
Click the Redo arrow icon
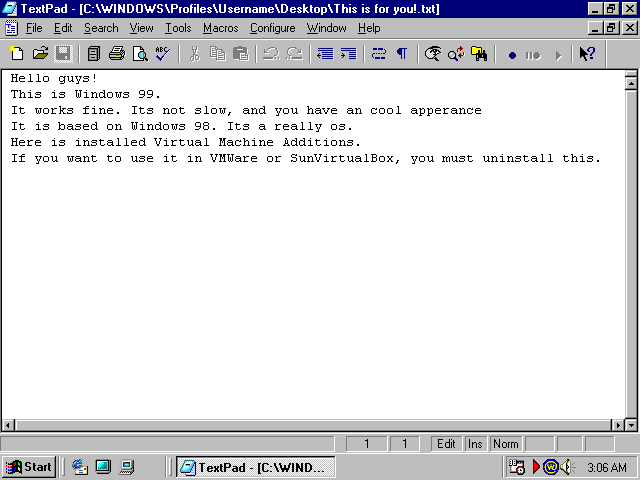[294, 53]
